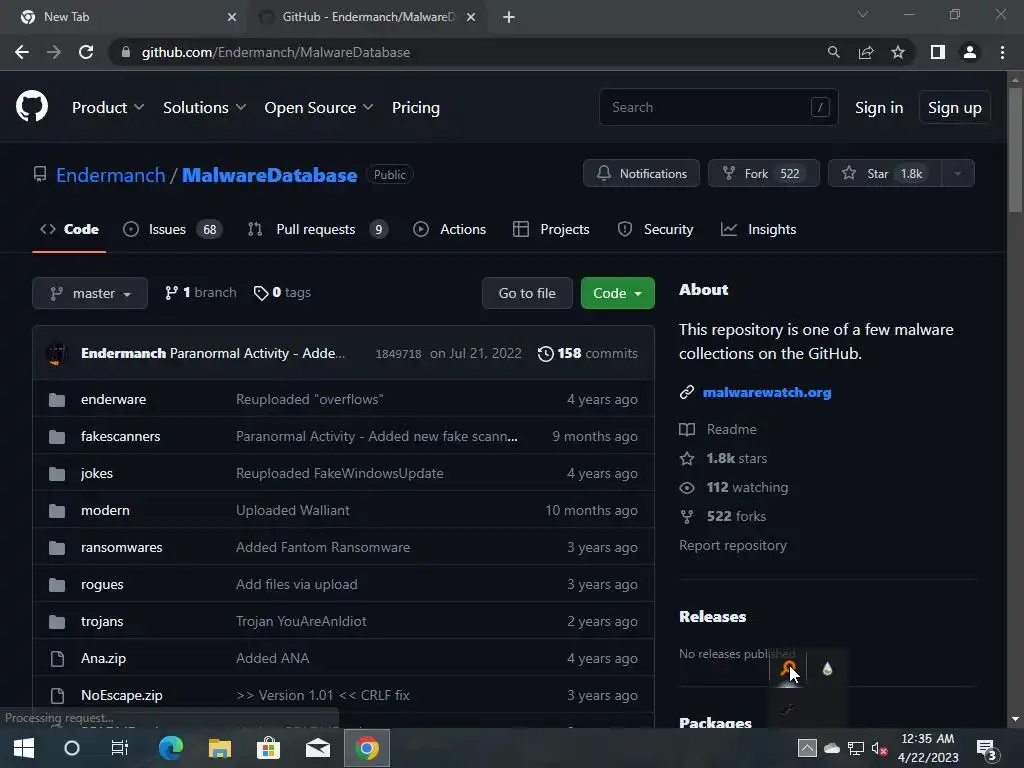Expand the Solutions menu
1024x768 pixels.
coord(204,108)
